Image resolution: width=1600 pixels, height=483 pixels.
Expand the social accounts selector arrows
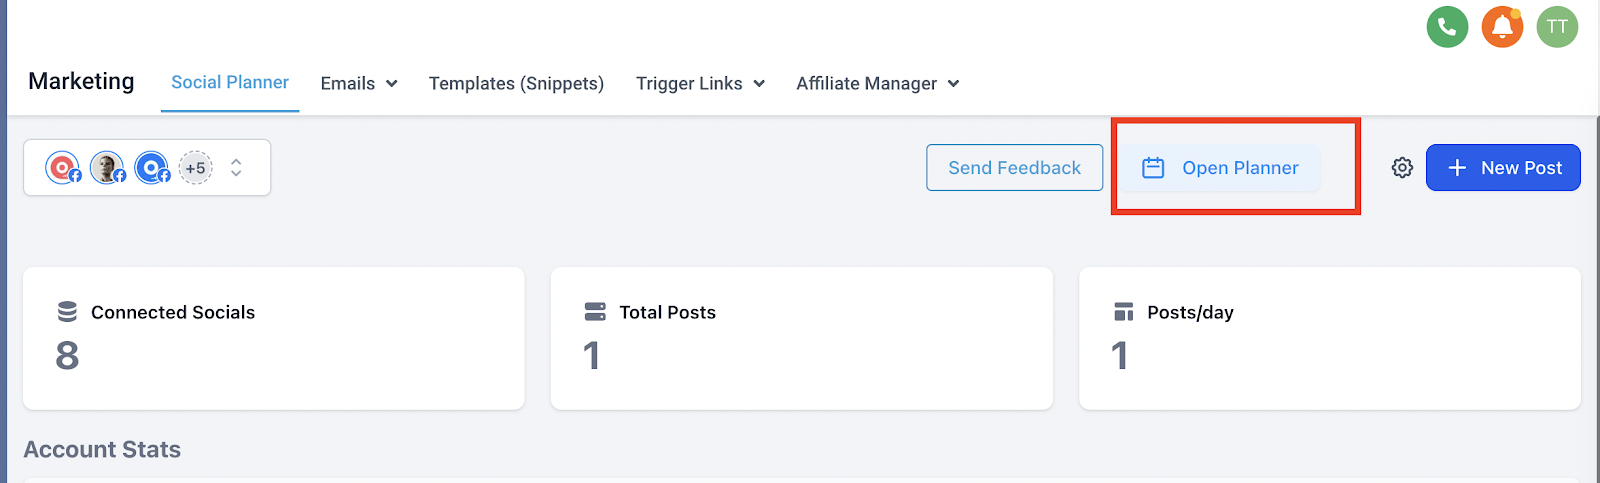(x=236, y=168)
